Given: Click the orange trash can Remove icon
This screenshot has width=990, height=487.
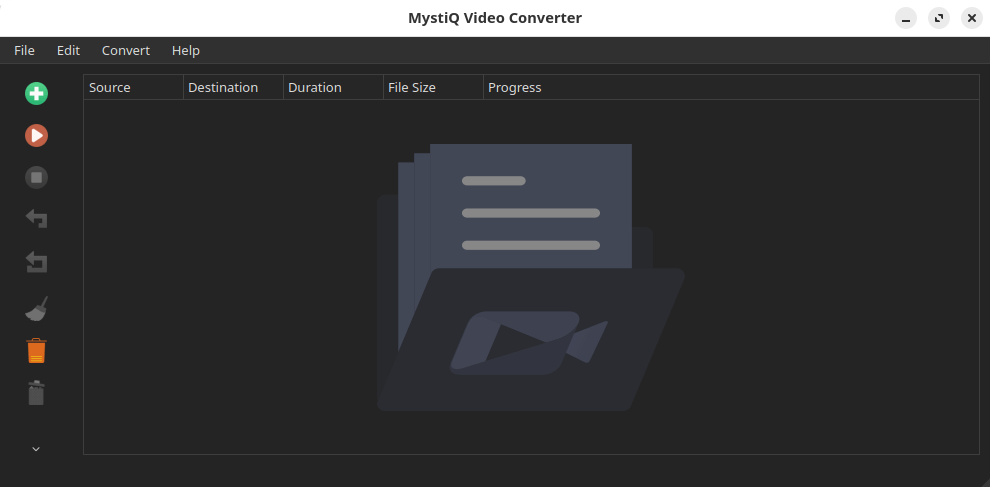Looking at the screenshot, I should tap(36, 351).
